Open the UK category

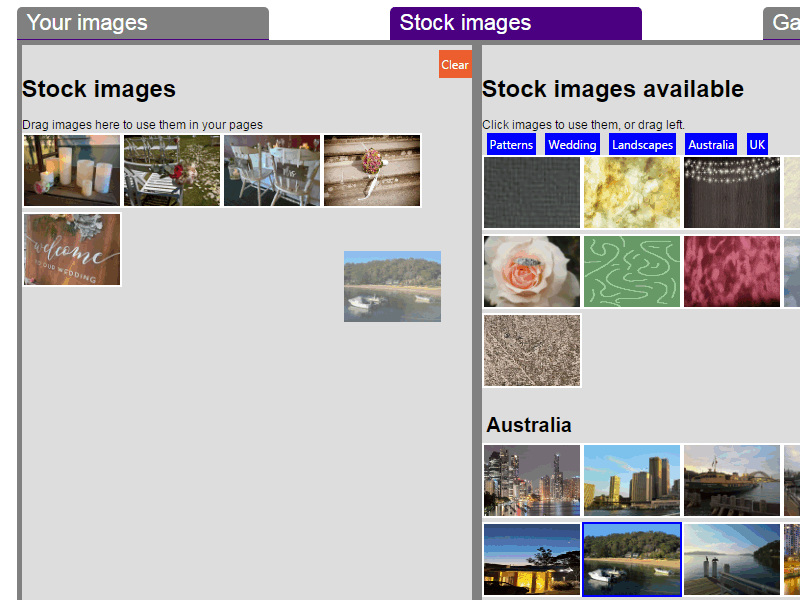757,144
